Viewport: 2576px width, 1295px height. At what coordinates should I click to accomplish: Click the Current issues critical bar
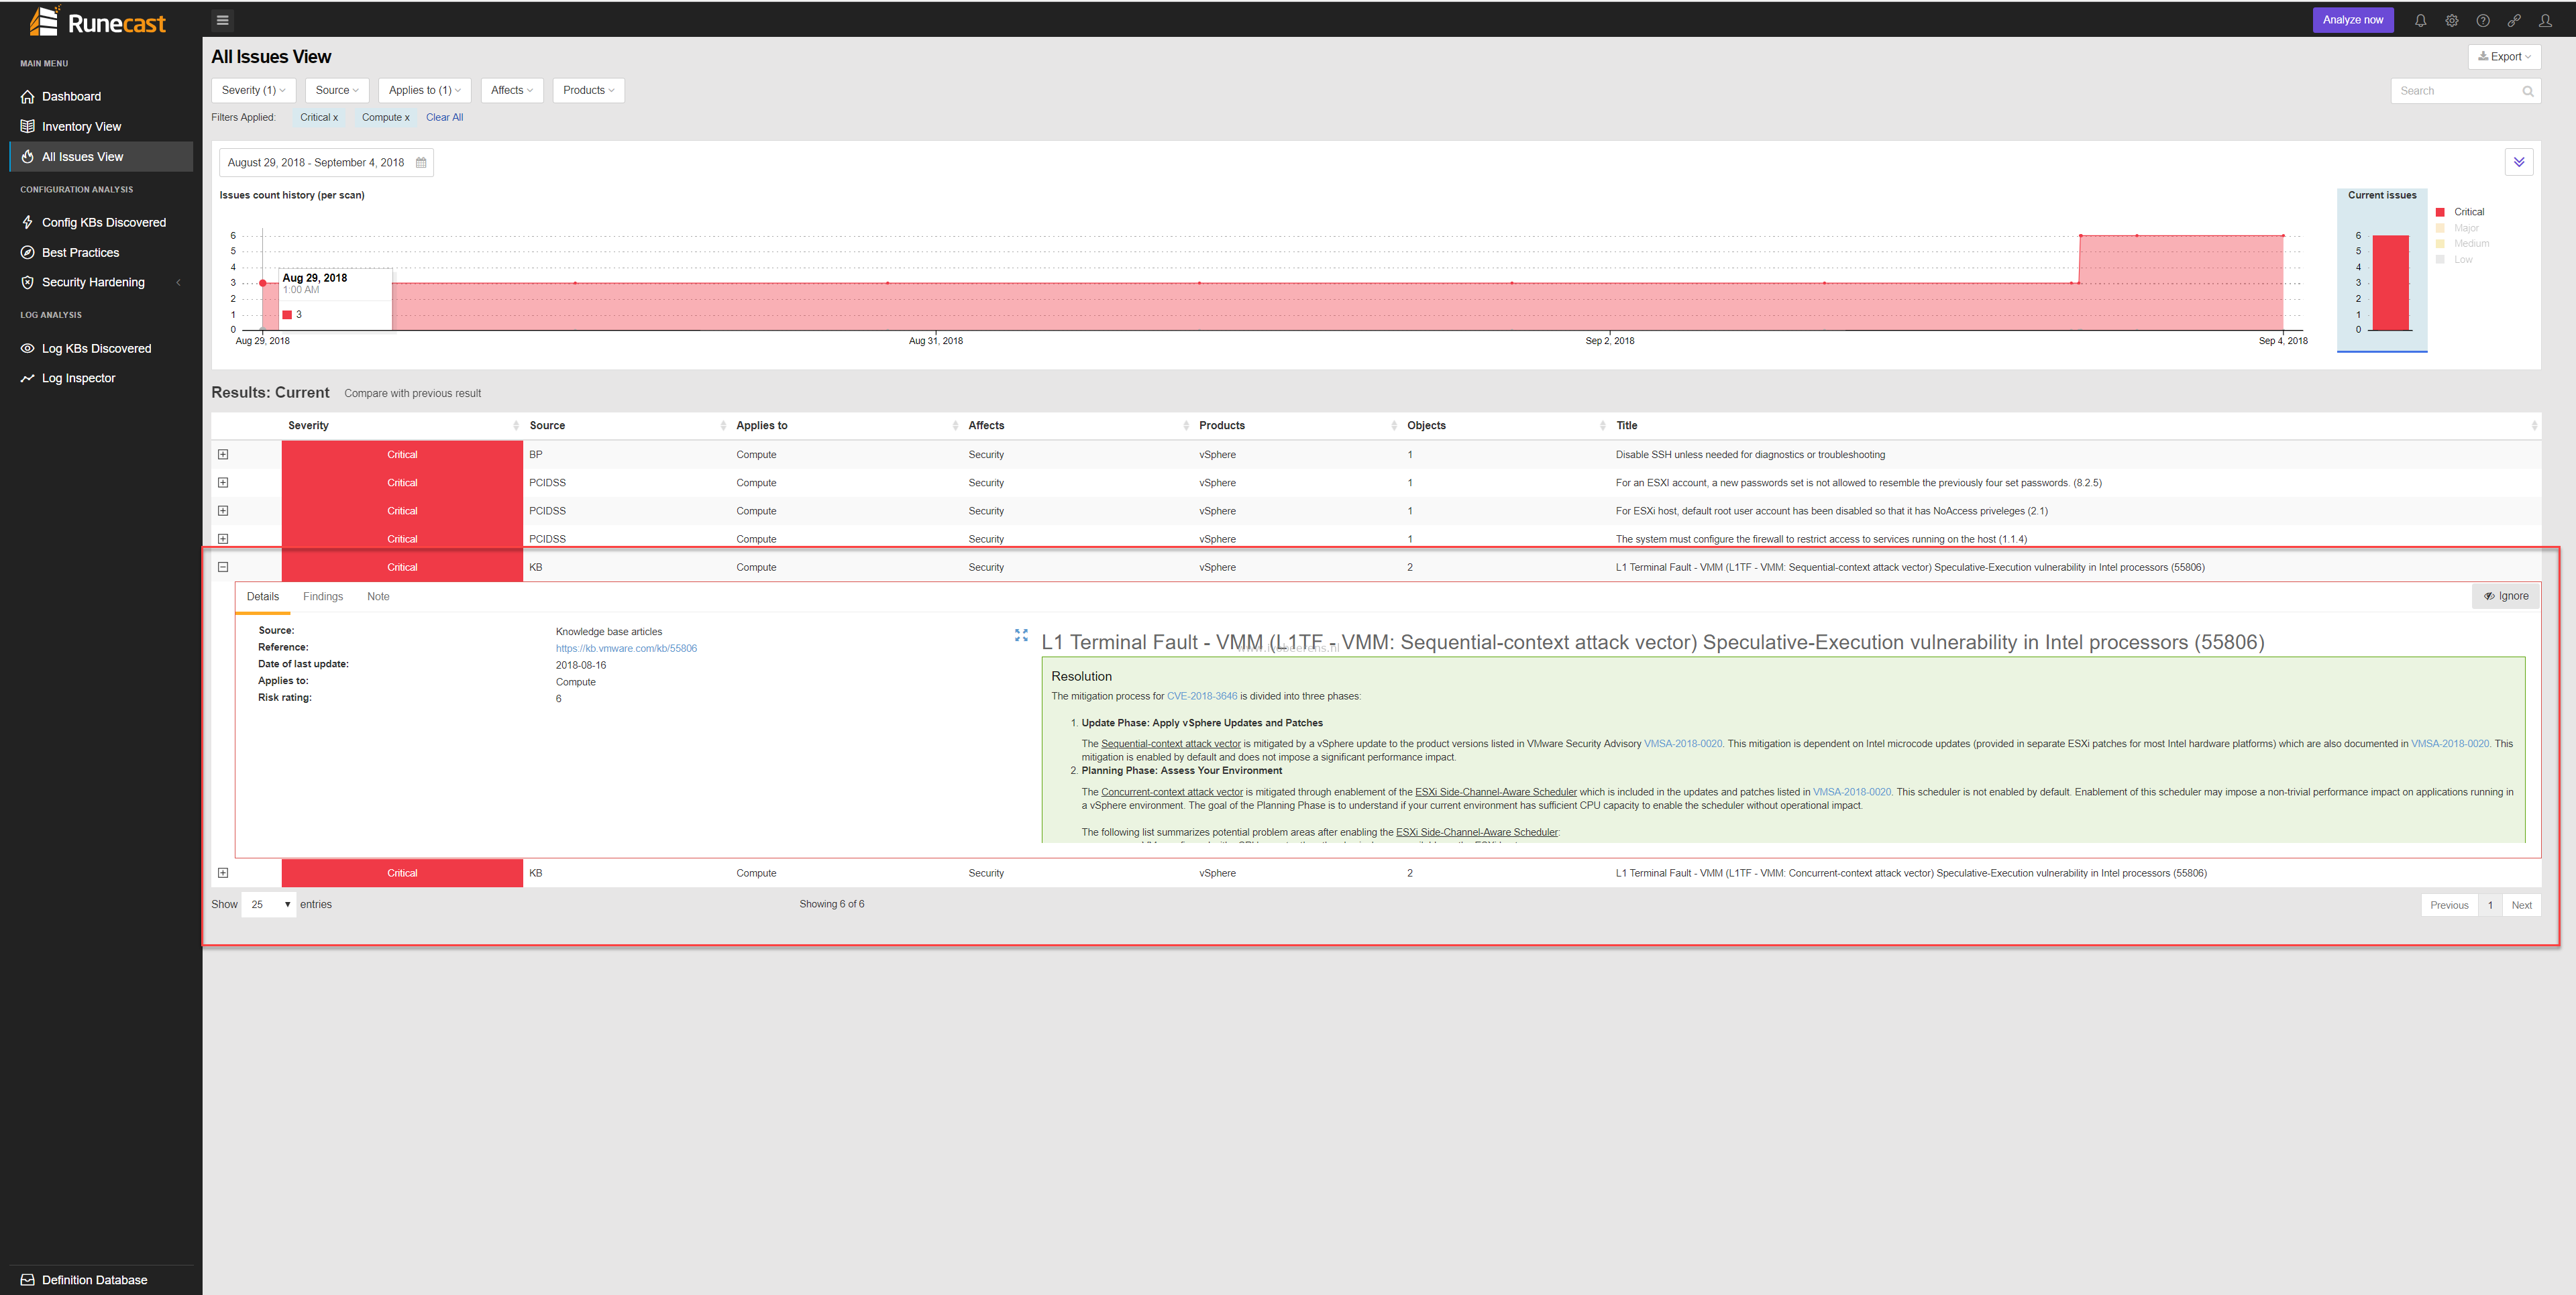coord(2390,283)
